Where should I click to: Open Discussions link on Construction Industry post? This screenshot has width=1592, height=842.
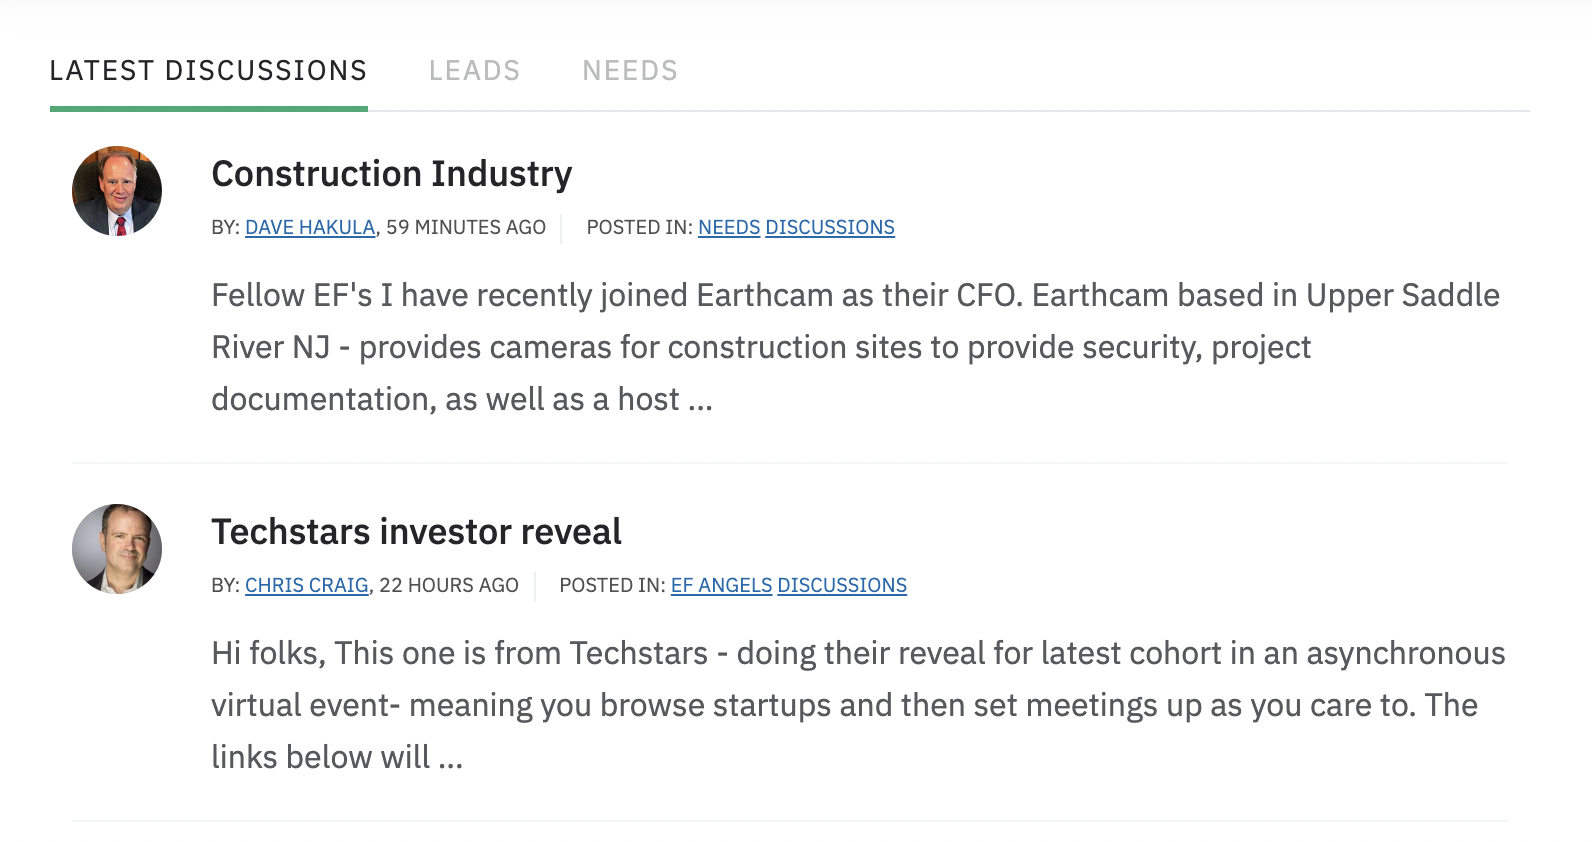(830, 228)
